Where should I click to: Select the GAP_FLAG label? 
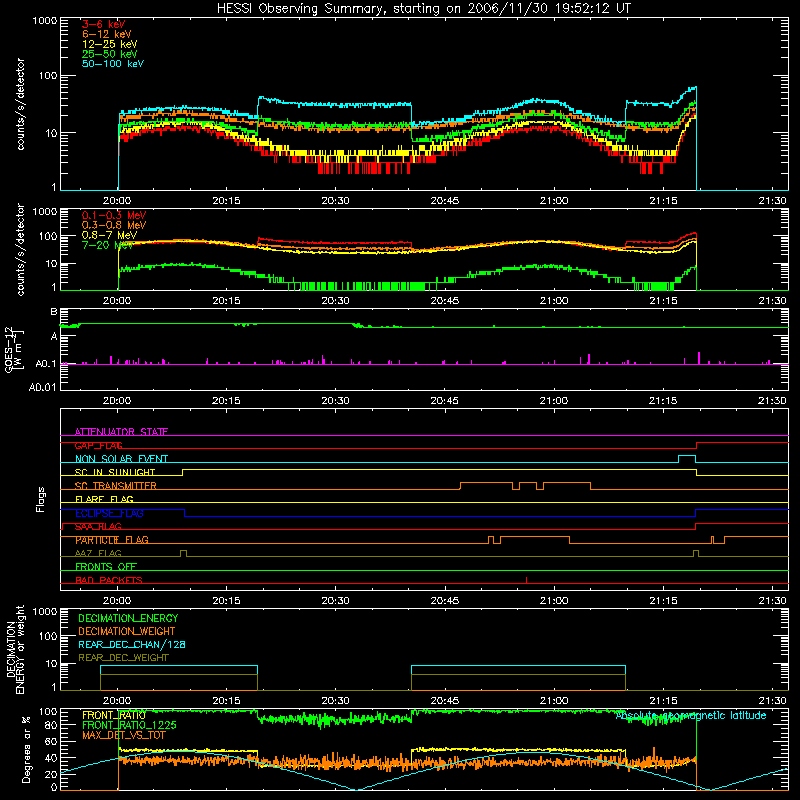click(98, 445)
